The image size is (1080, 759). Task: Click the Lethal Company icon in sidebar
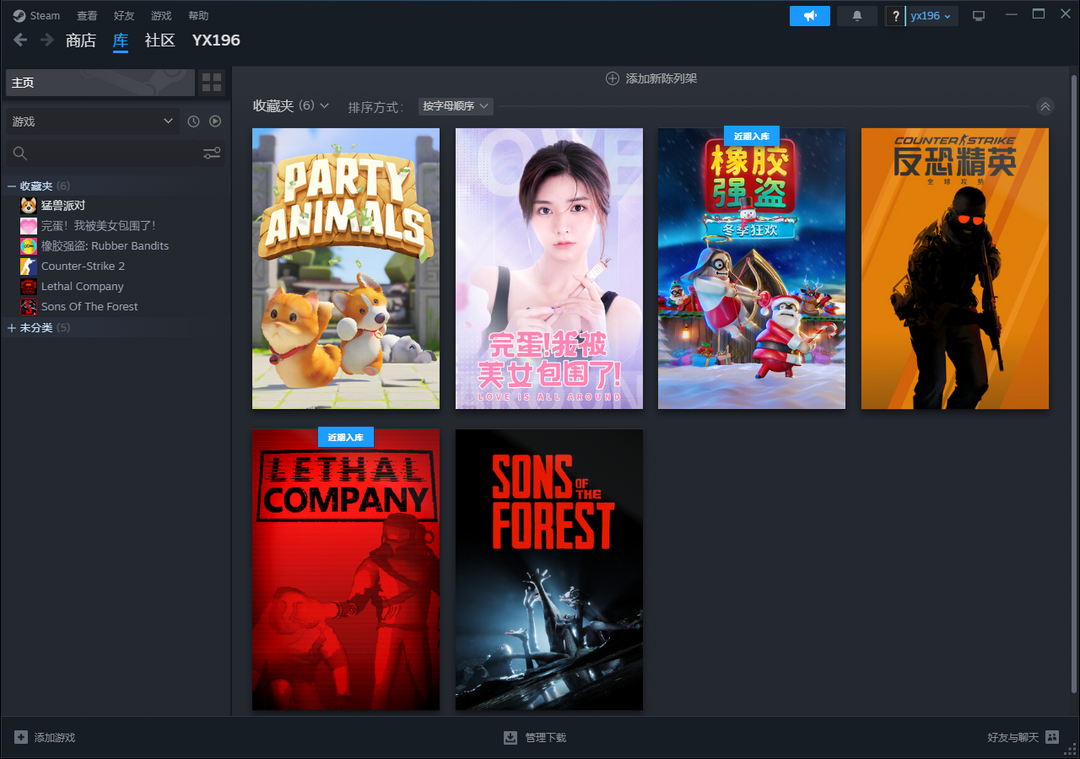tap(28, 287)
